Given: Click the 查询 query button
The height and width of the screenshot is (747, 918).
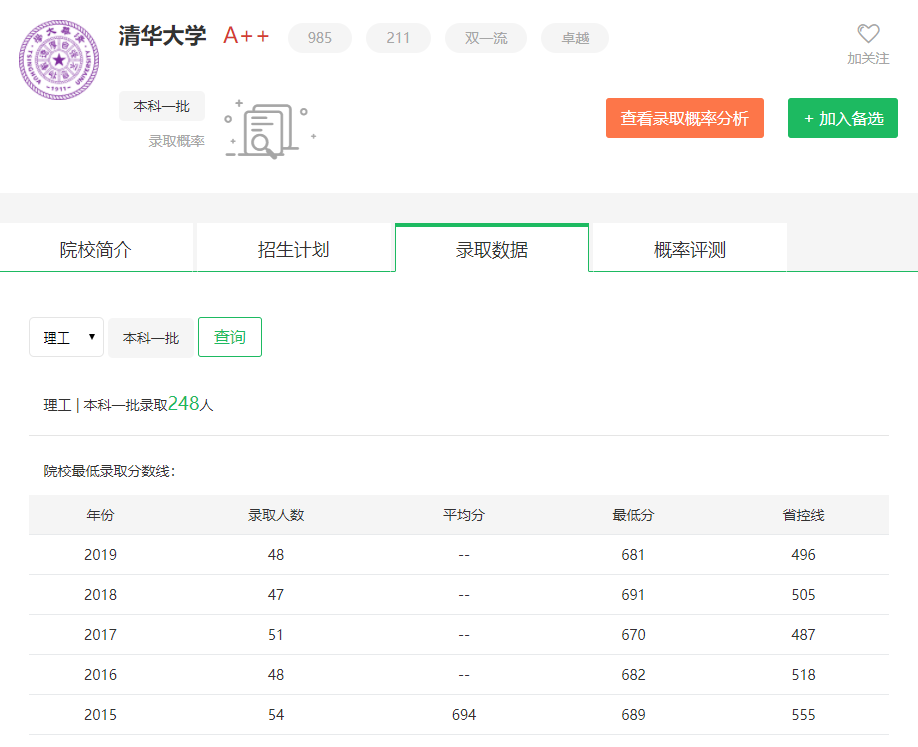Looking at the screenshot, I should pos(230,337).
